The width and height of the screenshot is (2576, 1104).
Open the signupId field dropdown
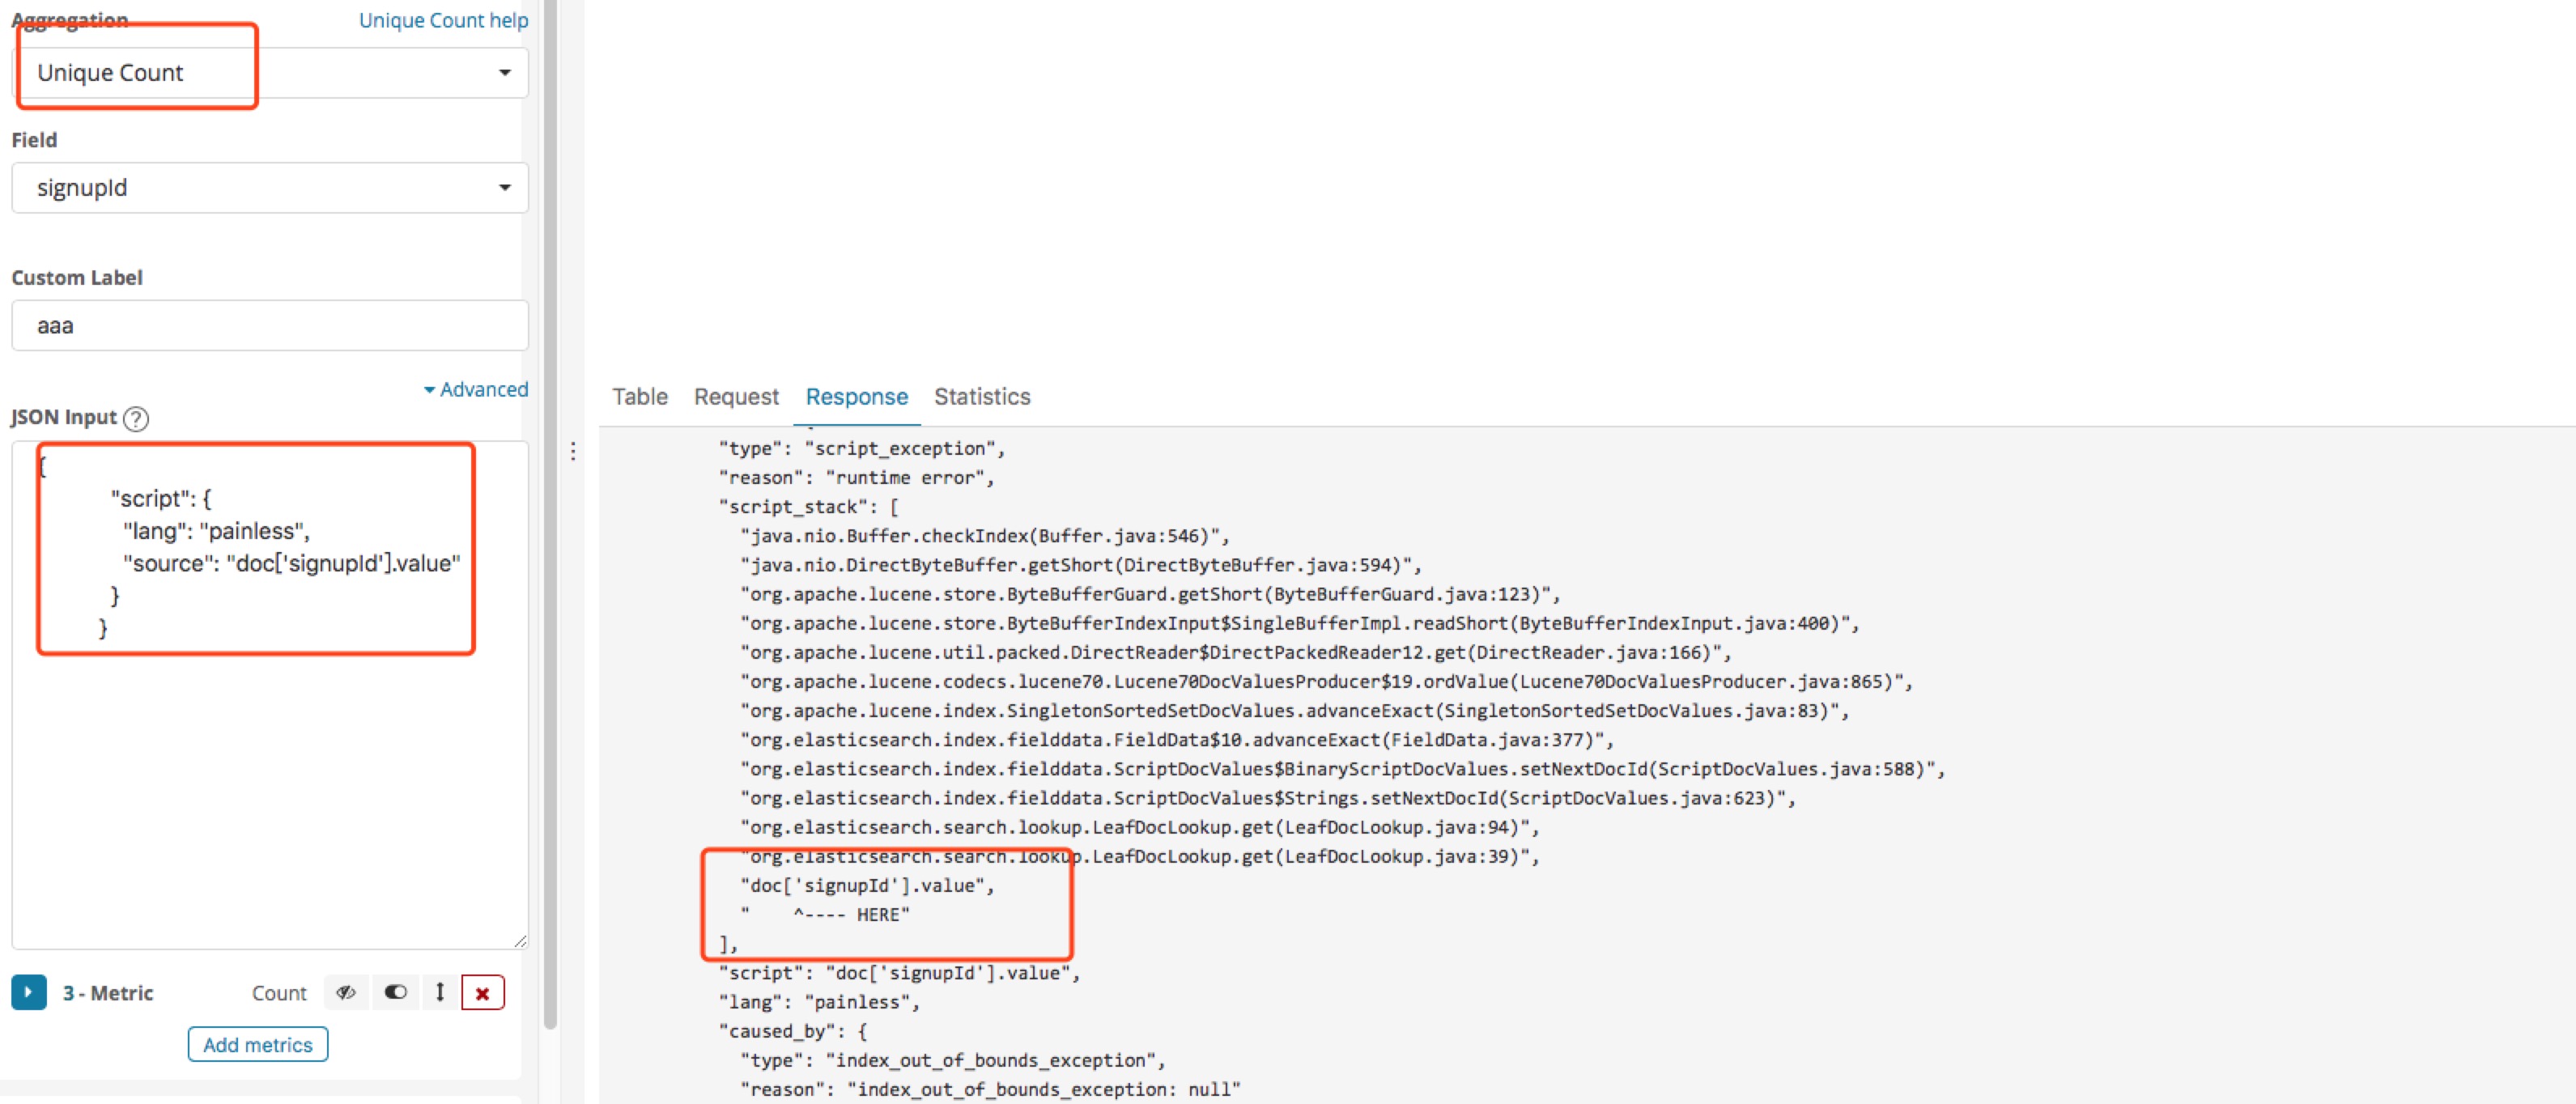tap(270, 188)
